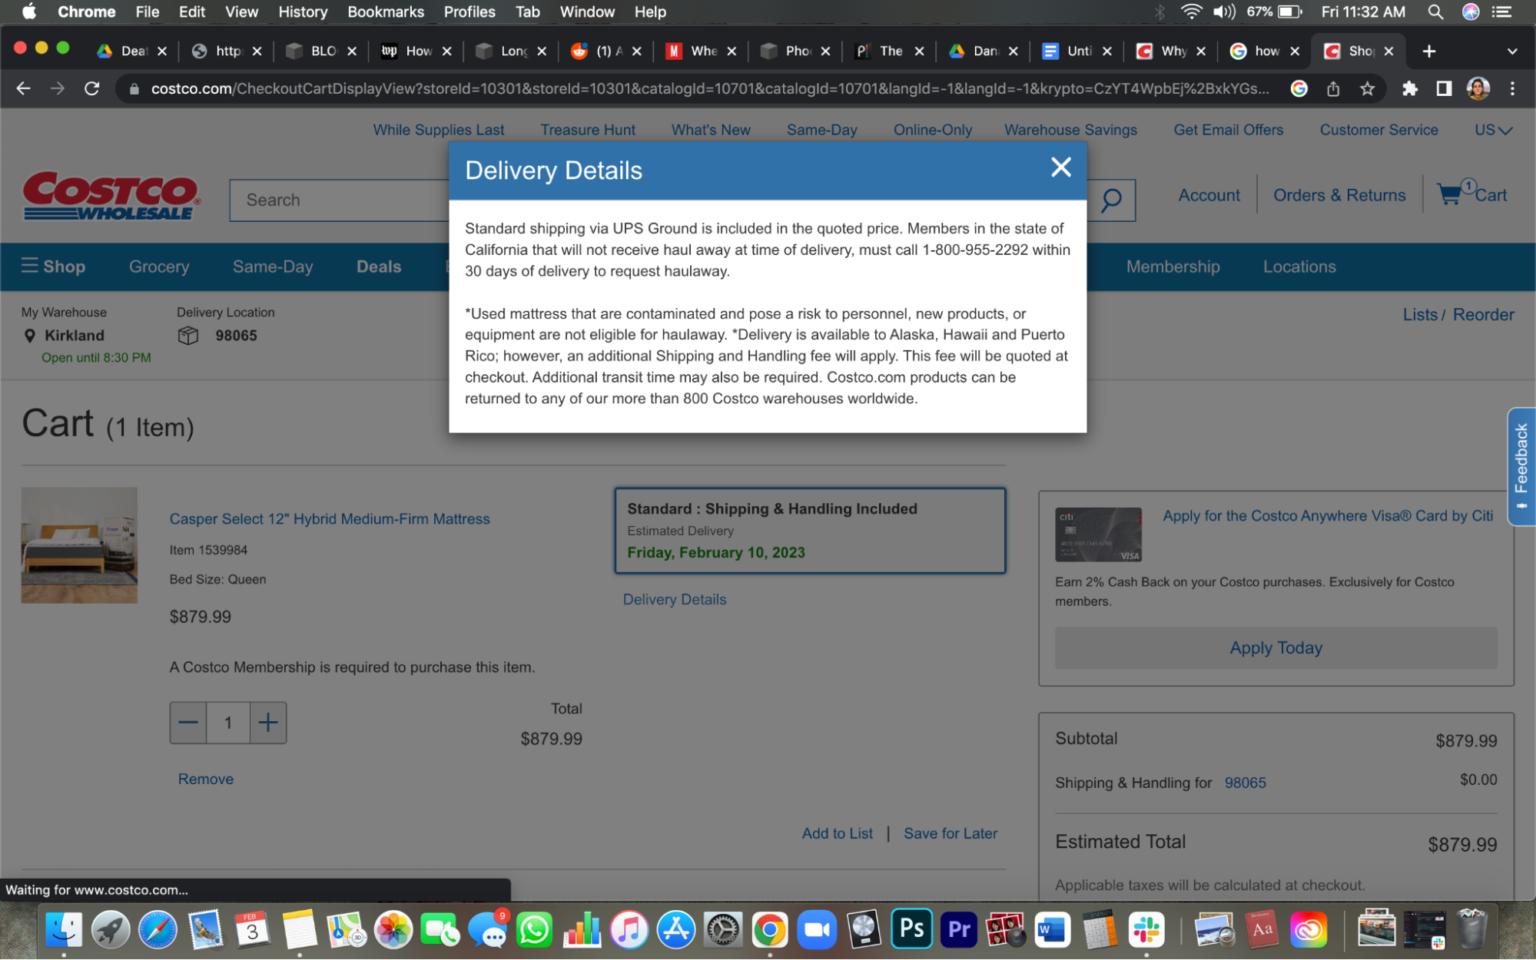Click the search magnifier icon
Viewport: 1536px width, 960px height.
coord(1111,200)
